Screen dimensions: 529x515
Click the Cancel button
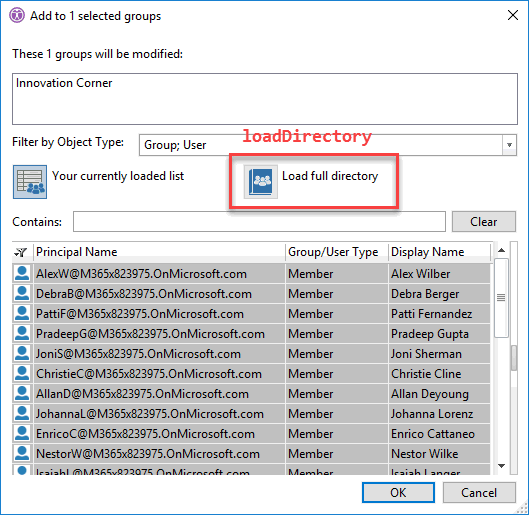(479, 492)
